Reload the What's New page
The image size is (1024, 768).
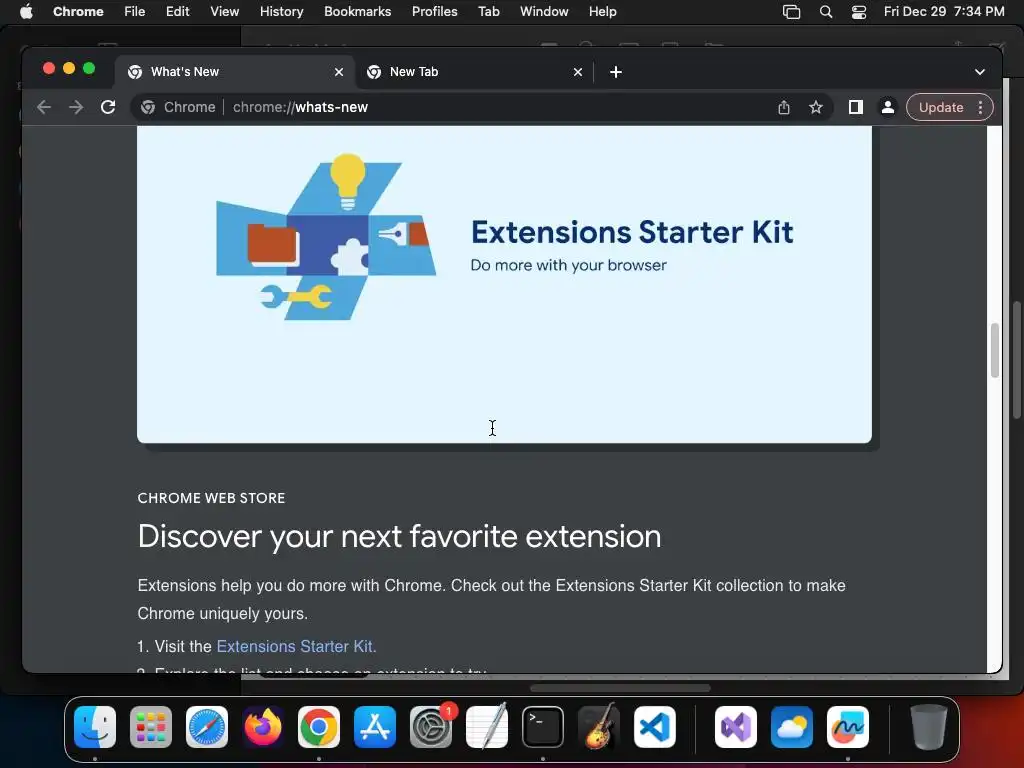pos(108,107)
